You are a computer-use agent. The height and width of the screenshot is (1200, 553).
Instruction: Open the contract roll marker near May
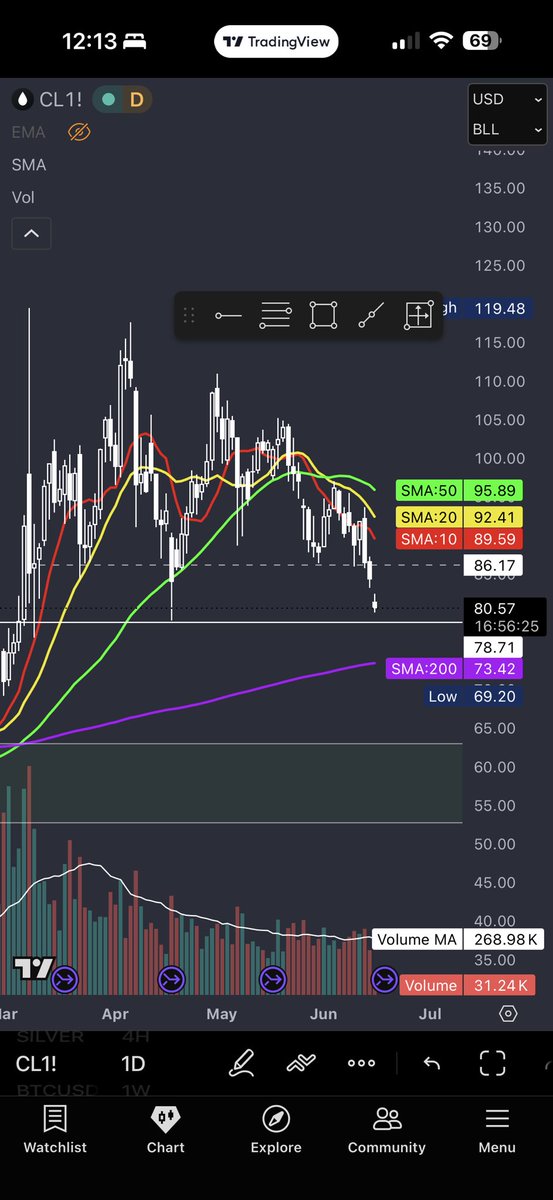pyautogui.click(x=273, y=979)
